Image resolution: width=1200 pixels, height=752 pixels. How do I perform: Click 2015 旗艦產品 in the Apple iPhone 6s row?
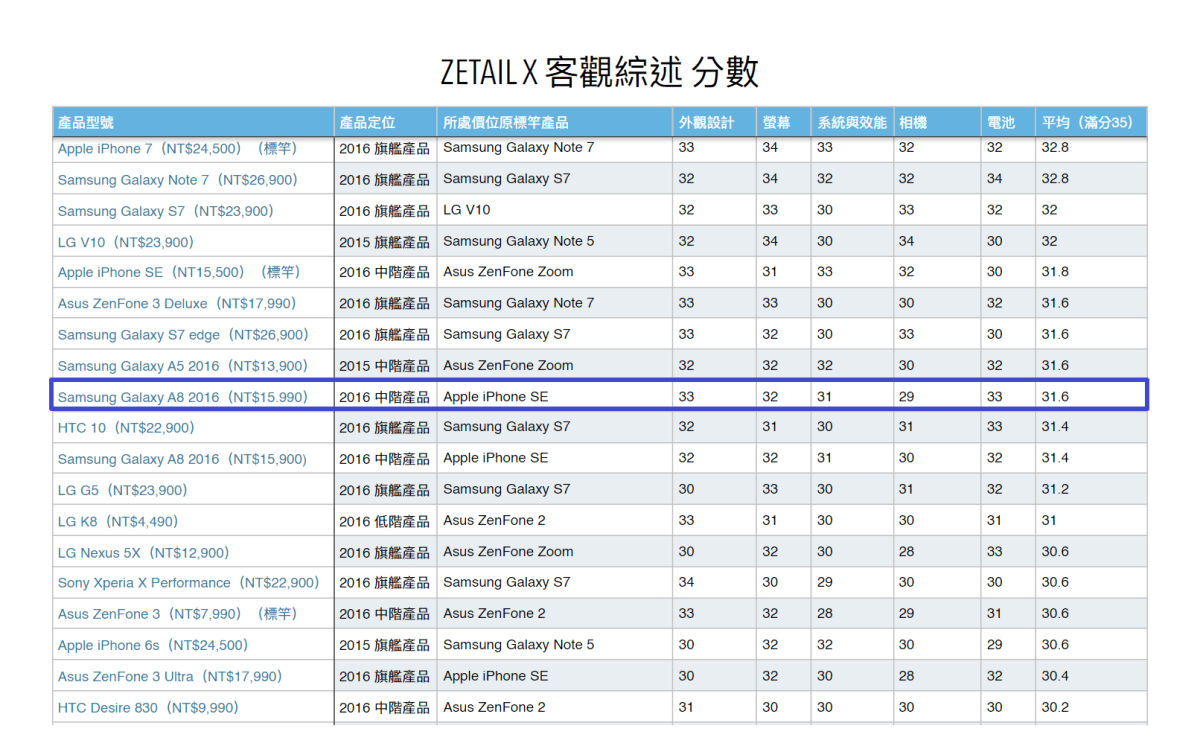click(384, 645)
